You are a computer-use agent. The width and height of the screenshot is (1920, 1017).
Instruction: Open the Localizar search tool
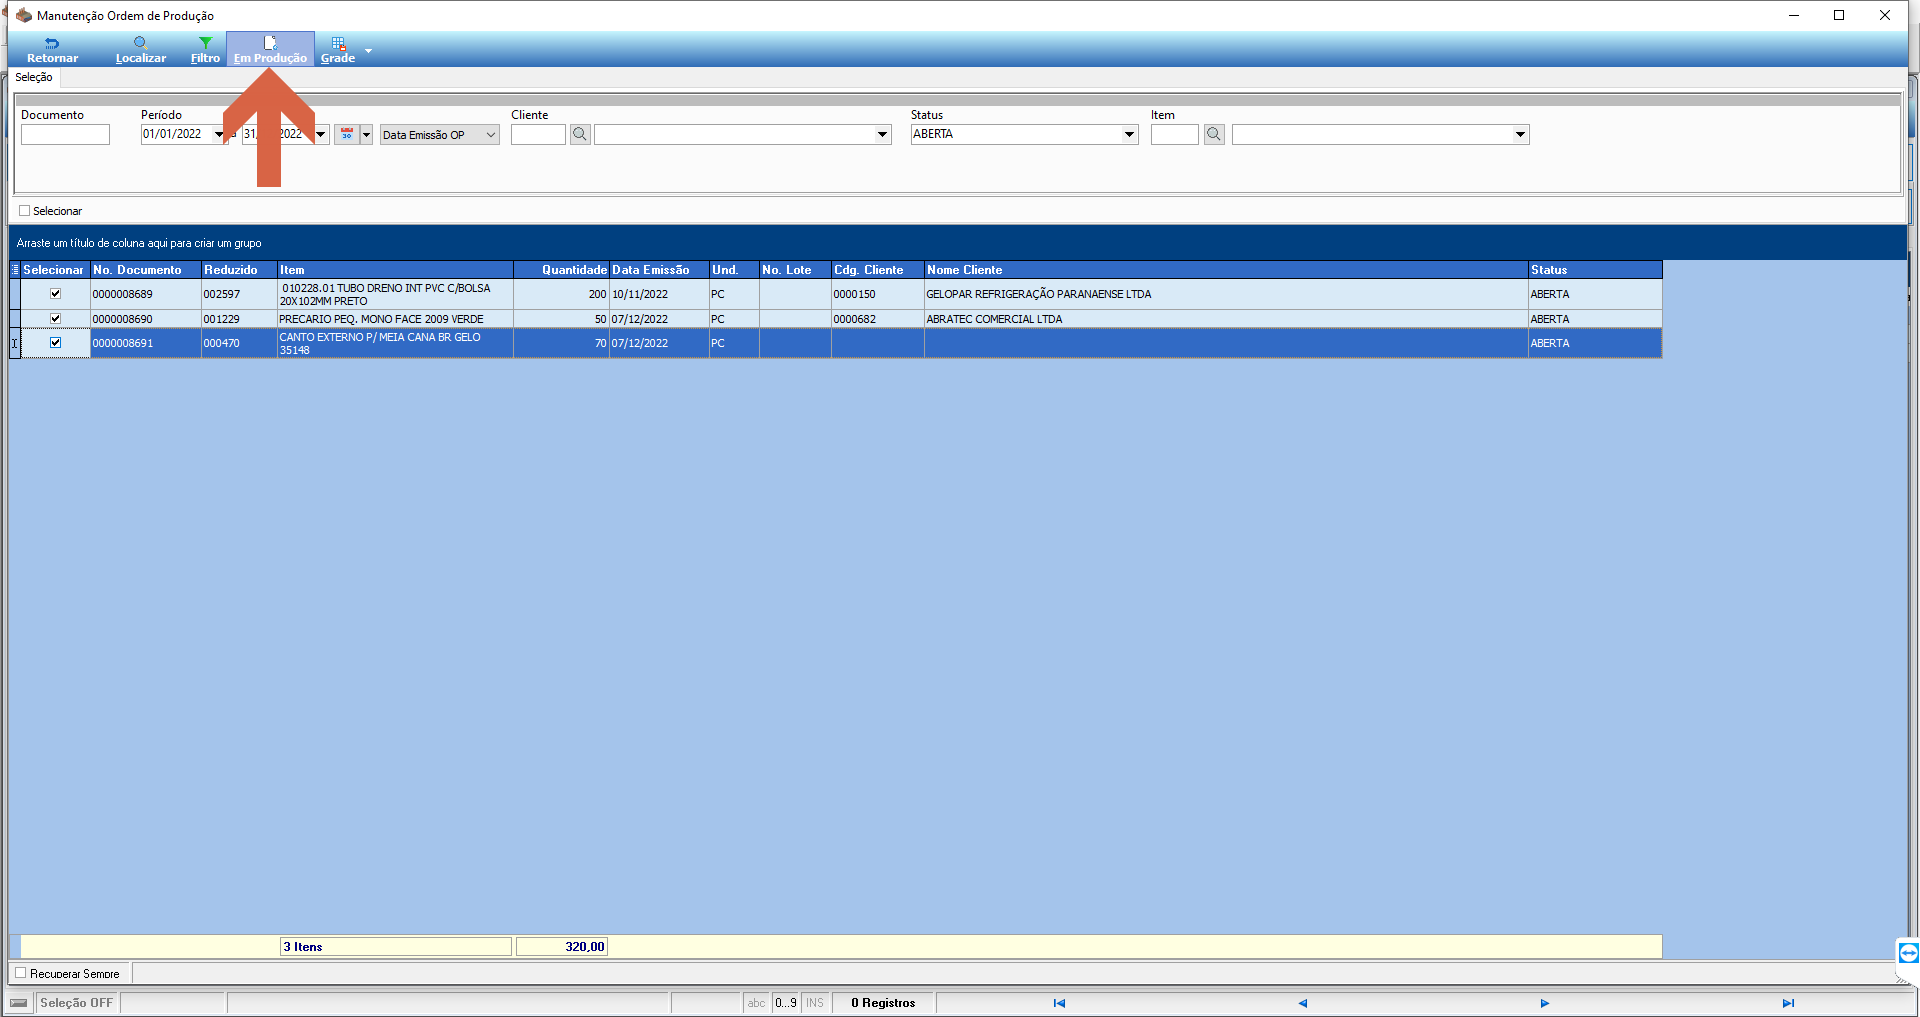click(141, 50)
